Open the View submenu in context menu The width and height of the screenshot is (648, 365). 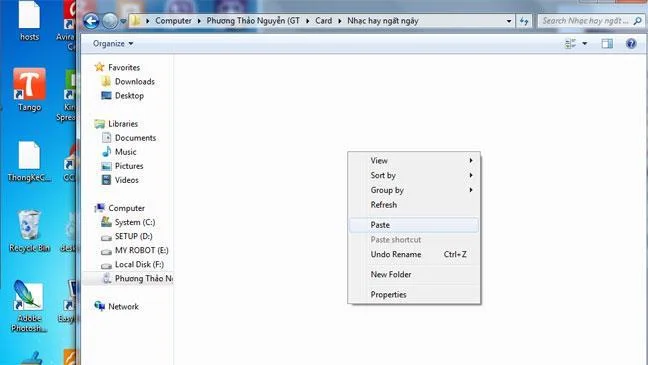414,160
